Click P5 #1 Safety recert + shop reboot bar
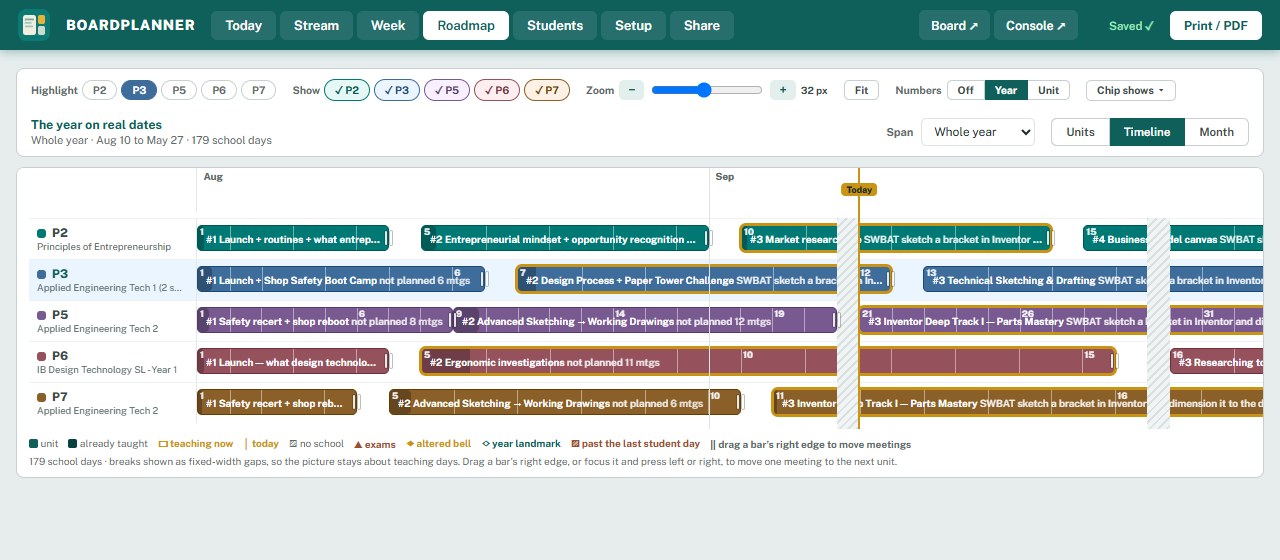1280x560 pixels. coord(325,321)
